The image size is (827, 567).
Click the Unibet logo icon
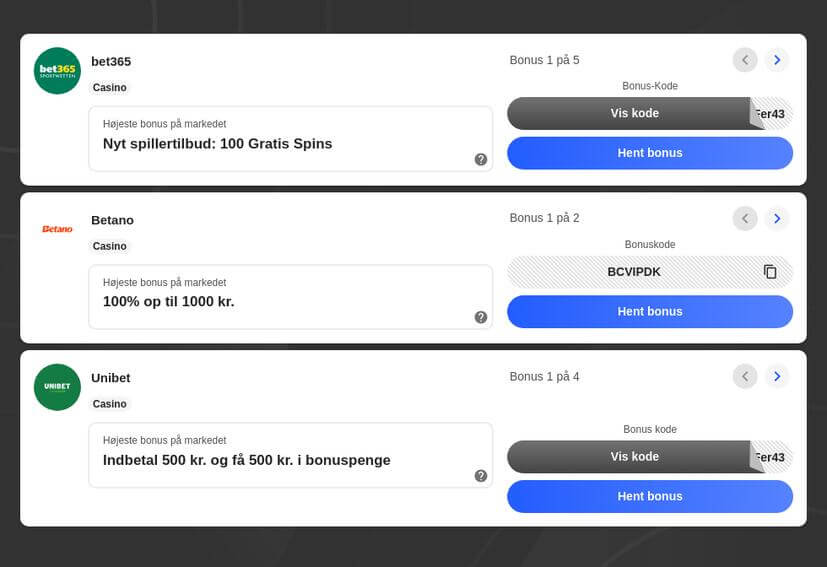[57, 387]
